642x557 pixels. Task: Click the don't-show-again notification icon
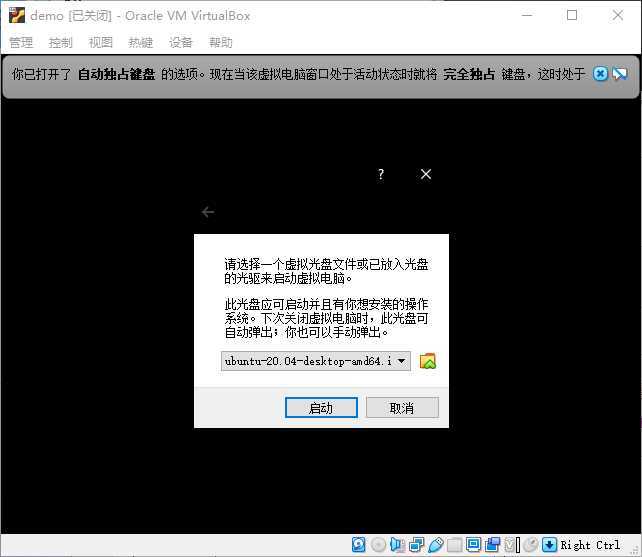coord(619,74)
